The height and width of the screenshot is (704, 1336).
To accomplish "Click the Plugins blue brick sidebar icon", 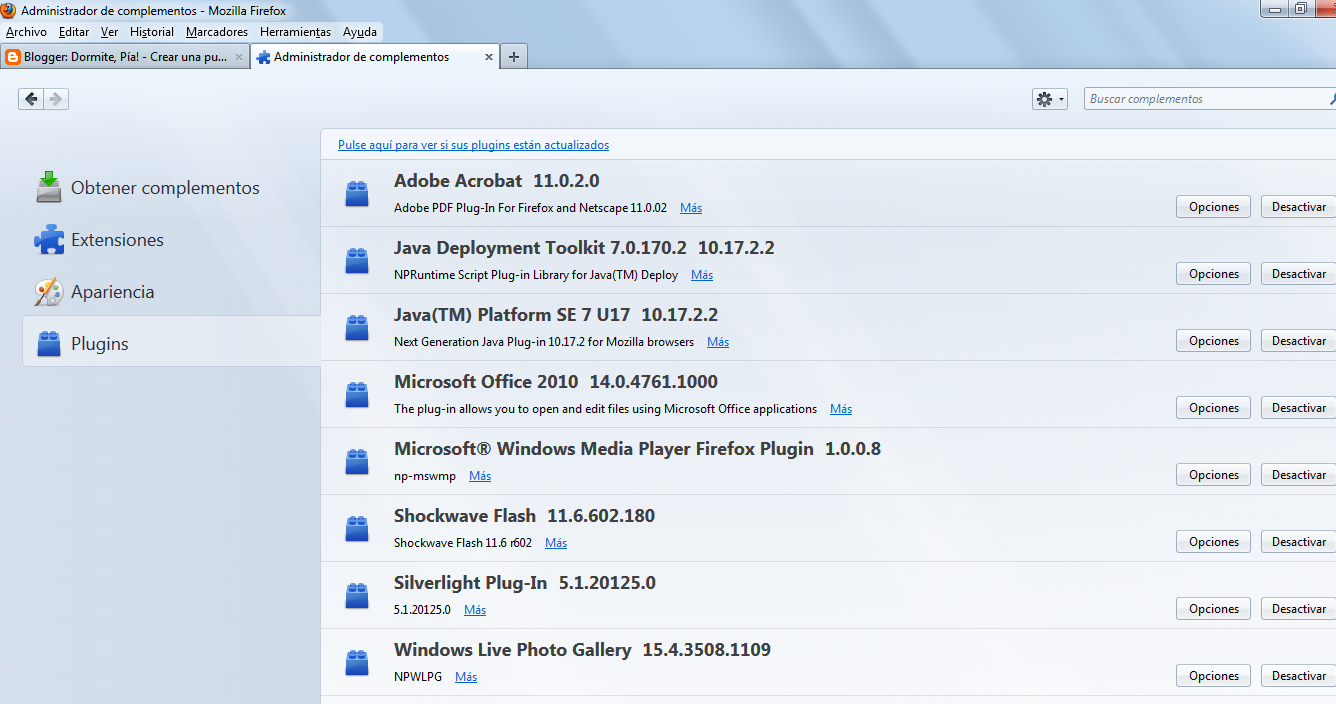I will point(49,343).
